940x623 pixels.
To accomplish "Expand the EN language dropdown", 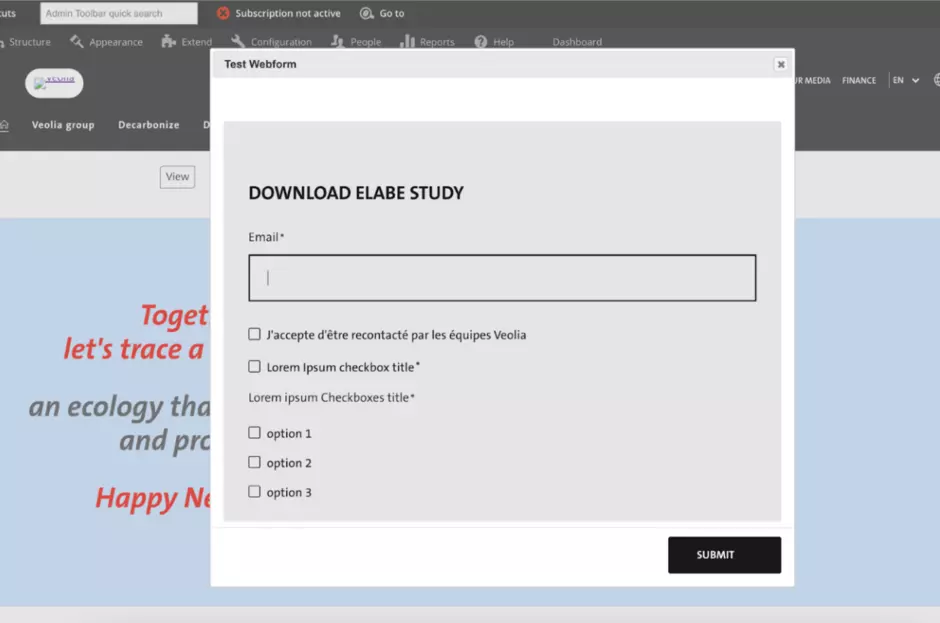I will [903, 80].
